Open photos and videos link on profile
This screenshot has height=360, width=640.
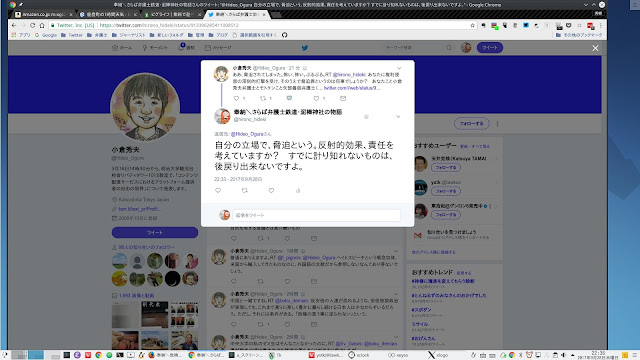pos(136,296)
